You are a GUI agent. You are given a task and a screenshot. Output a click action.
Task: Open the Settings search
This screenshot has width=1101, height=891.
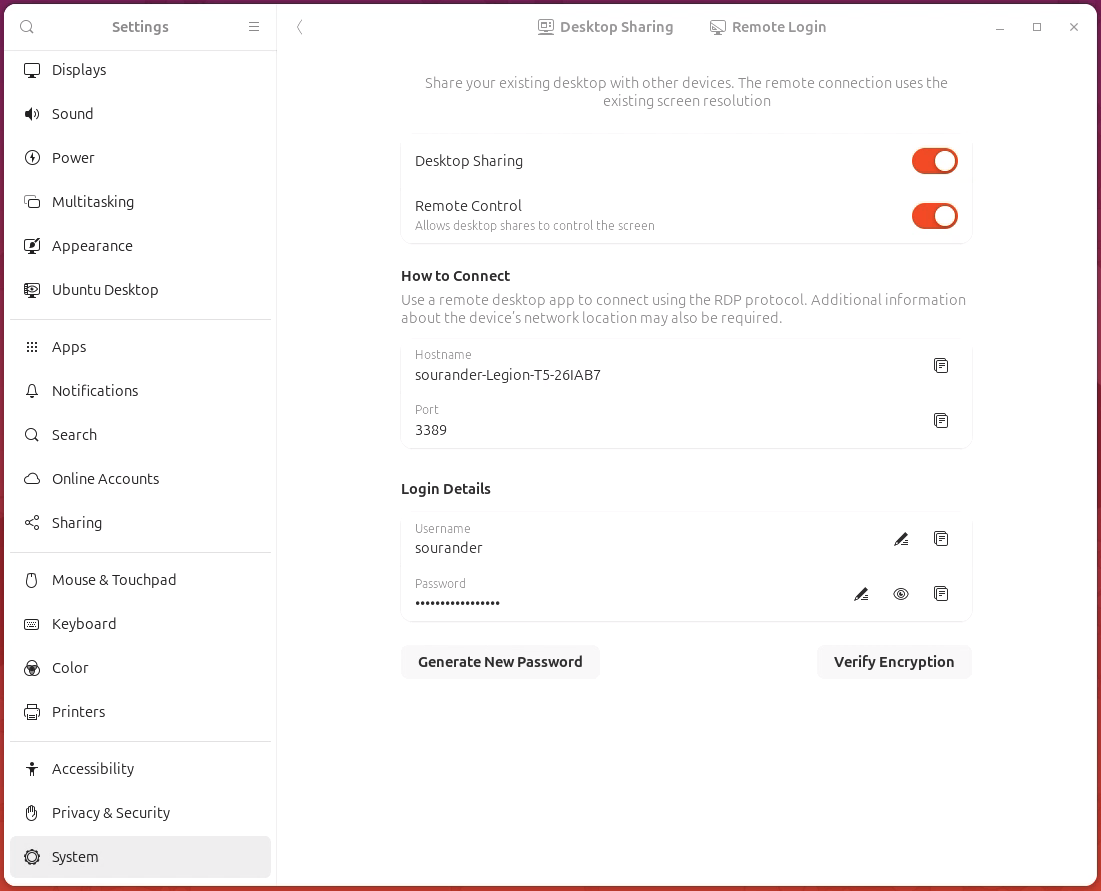(26, 27)
